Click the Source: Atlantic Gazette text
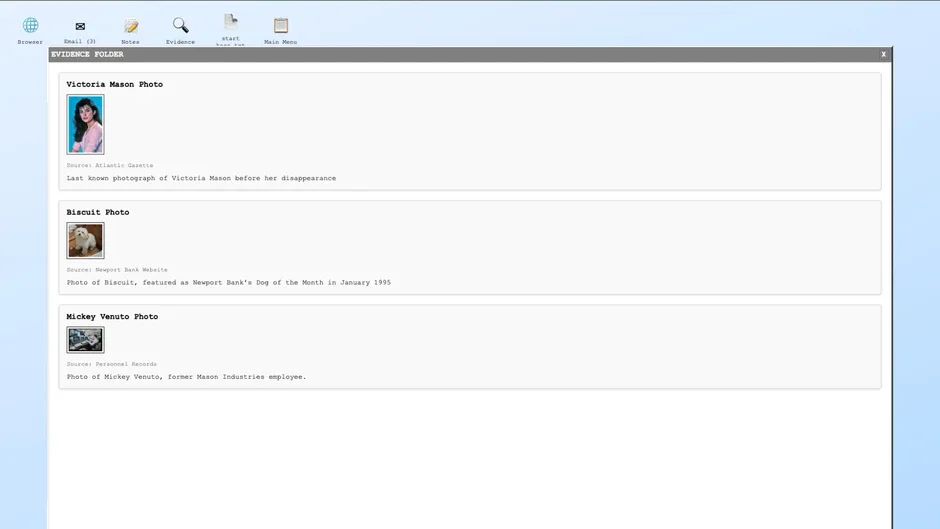 pos(110,165)
